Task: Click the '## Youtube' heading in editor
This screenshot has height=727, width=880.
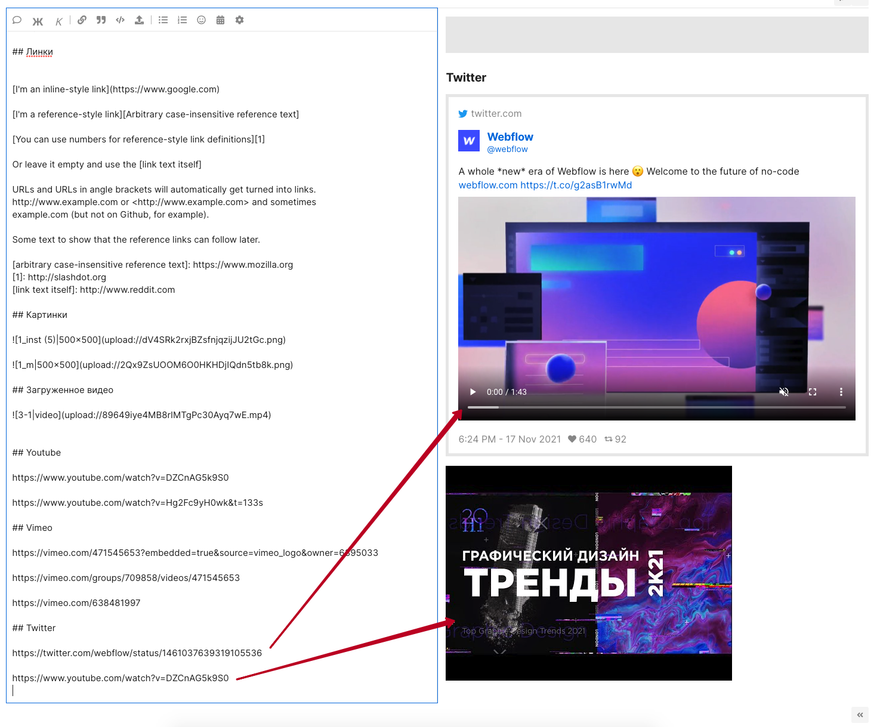Action: (36, 452)
